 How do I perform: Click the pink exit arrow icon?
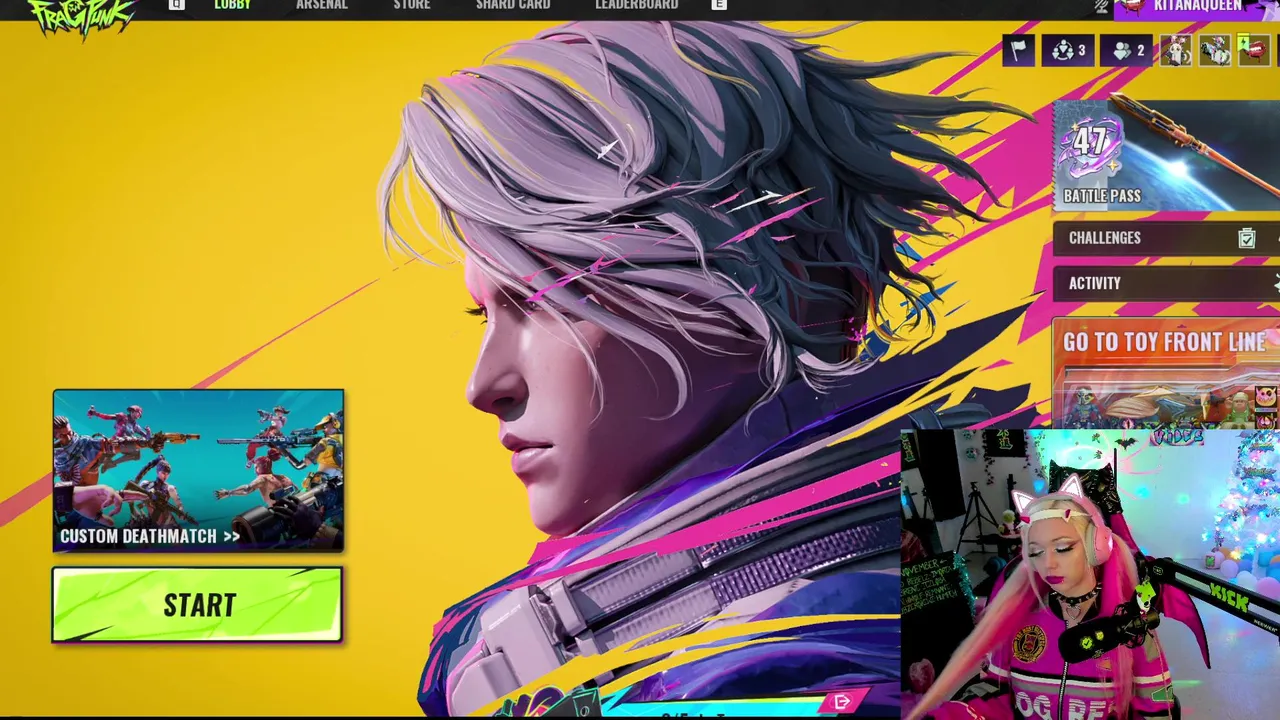pos(841,702)
